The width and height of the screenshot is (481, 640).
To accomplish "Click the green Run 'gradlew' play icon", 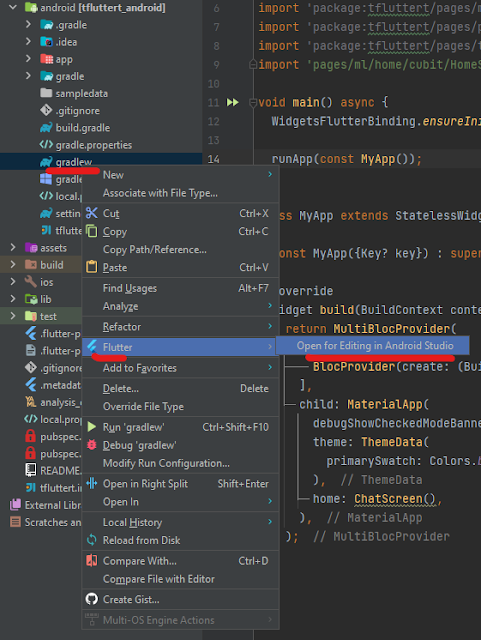I will (x=92, y=427).
